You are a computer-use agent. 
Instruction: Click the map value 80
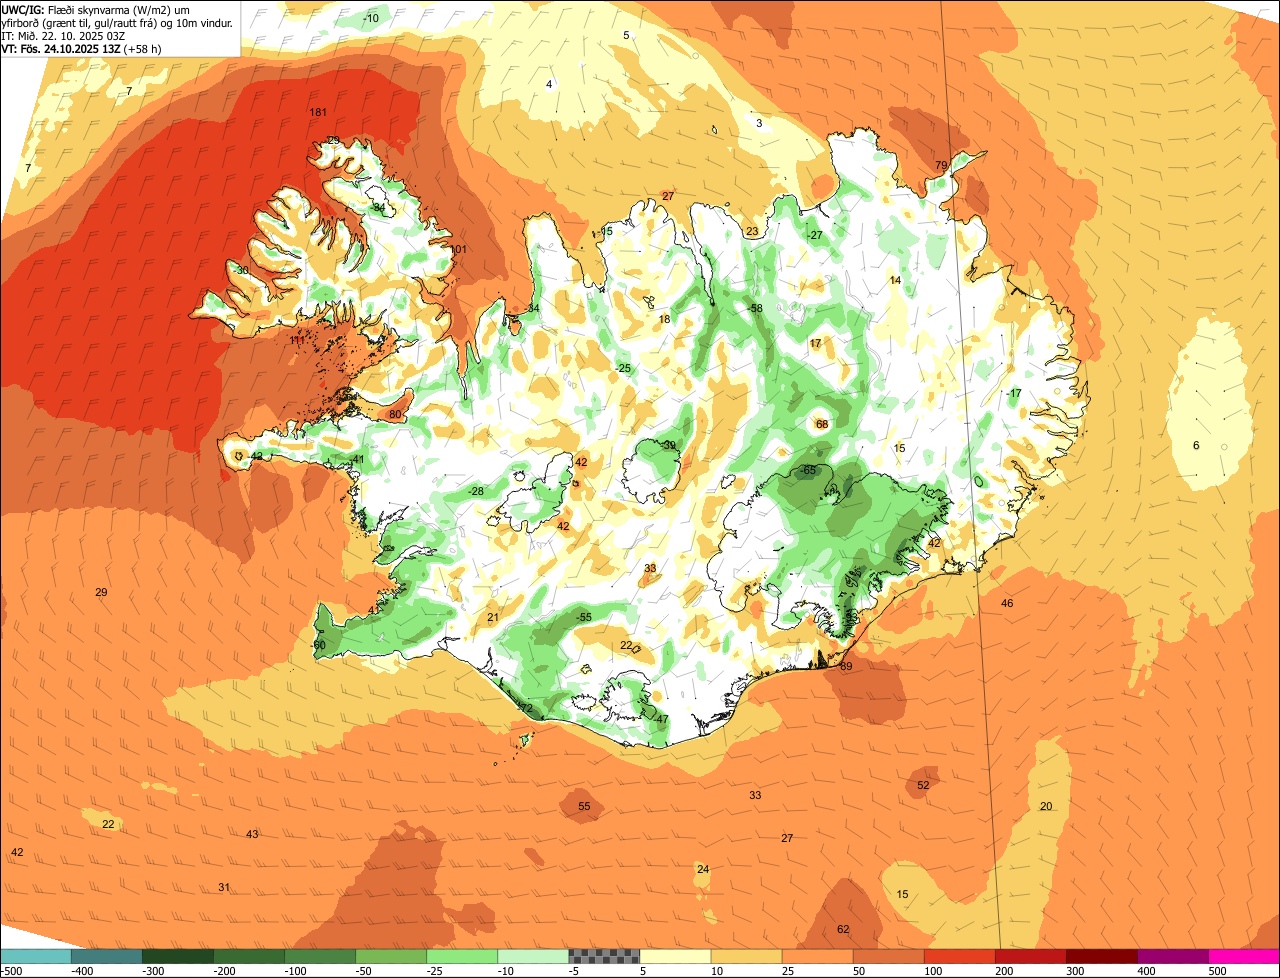[x=395, y=414]
